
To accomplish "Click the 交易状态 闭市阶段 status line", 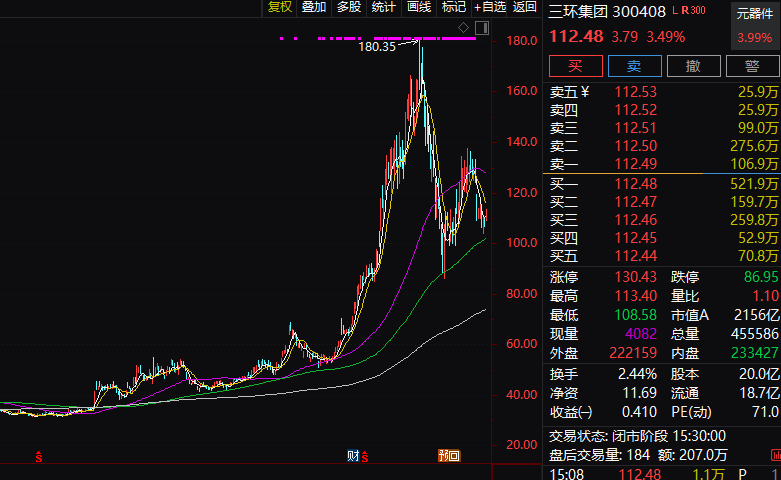I will pos(638,436).
